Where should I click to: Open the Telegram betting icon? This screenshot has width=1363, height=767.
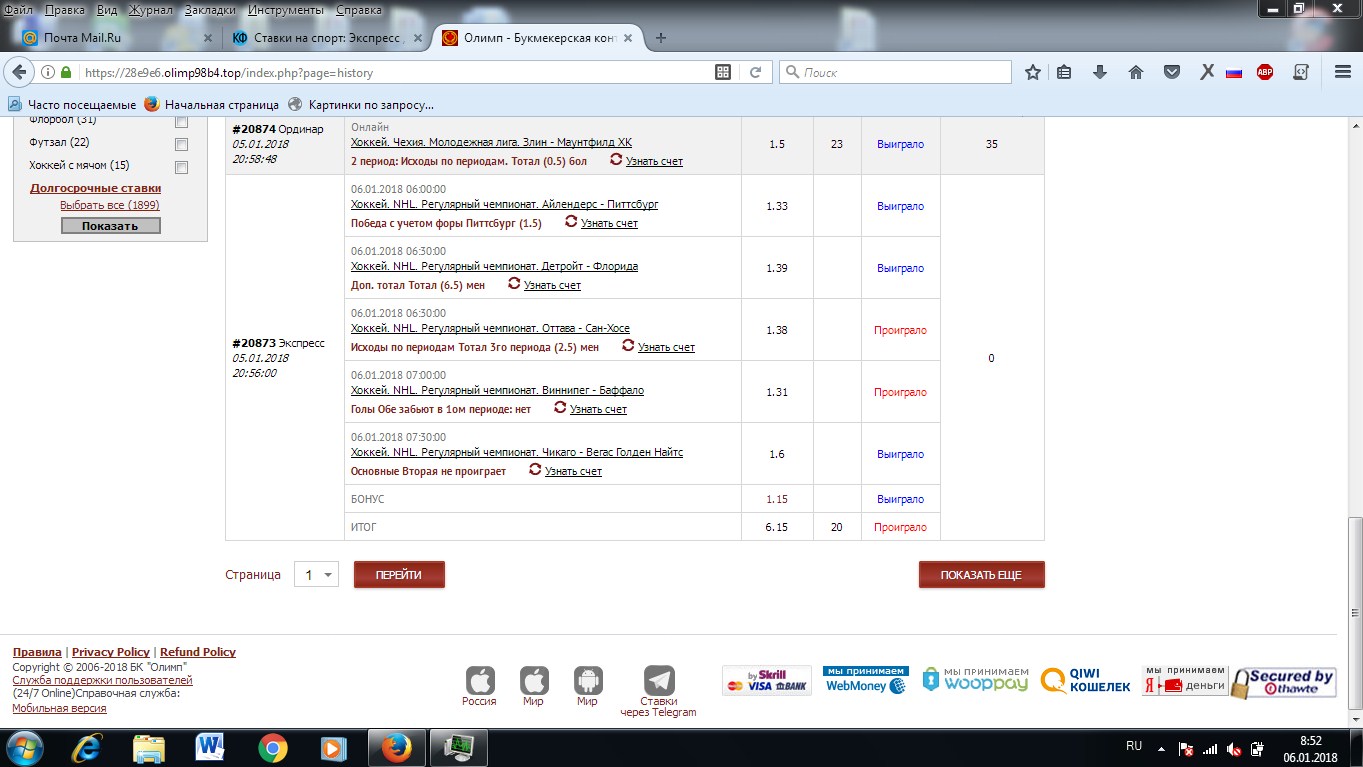coord(659,681)
